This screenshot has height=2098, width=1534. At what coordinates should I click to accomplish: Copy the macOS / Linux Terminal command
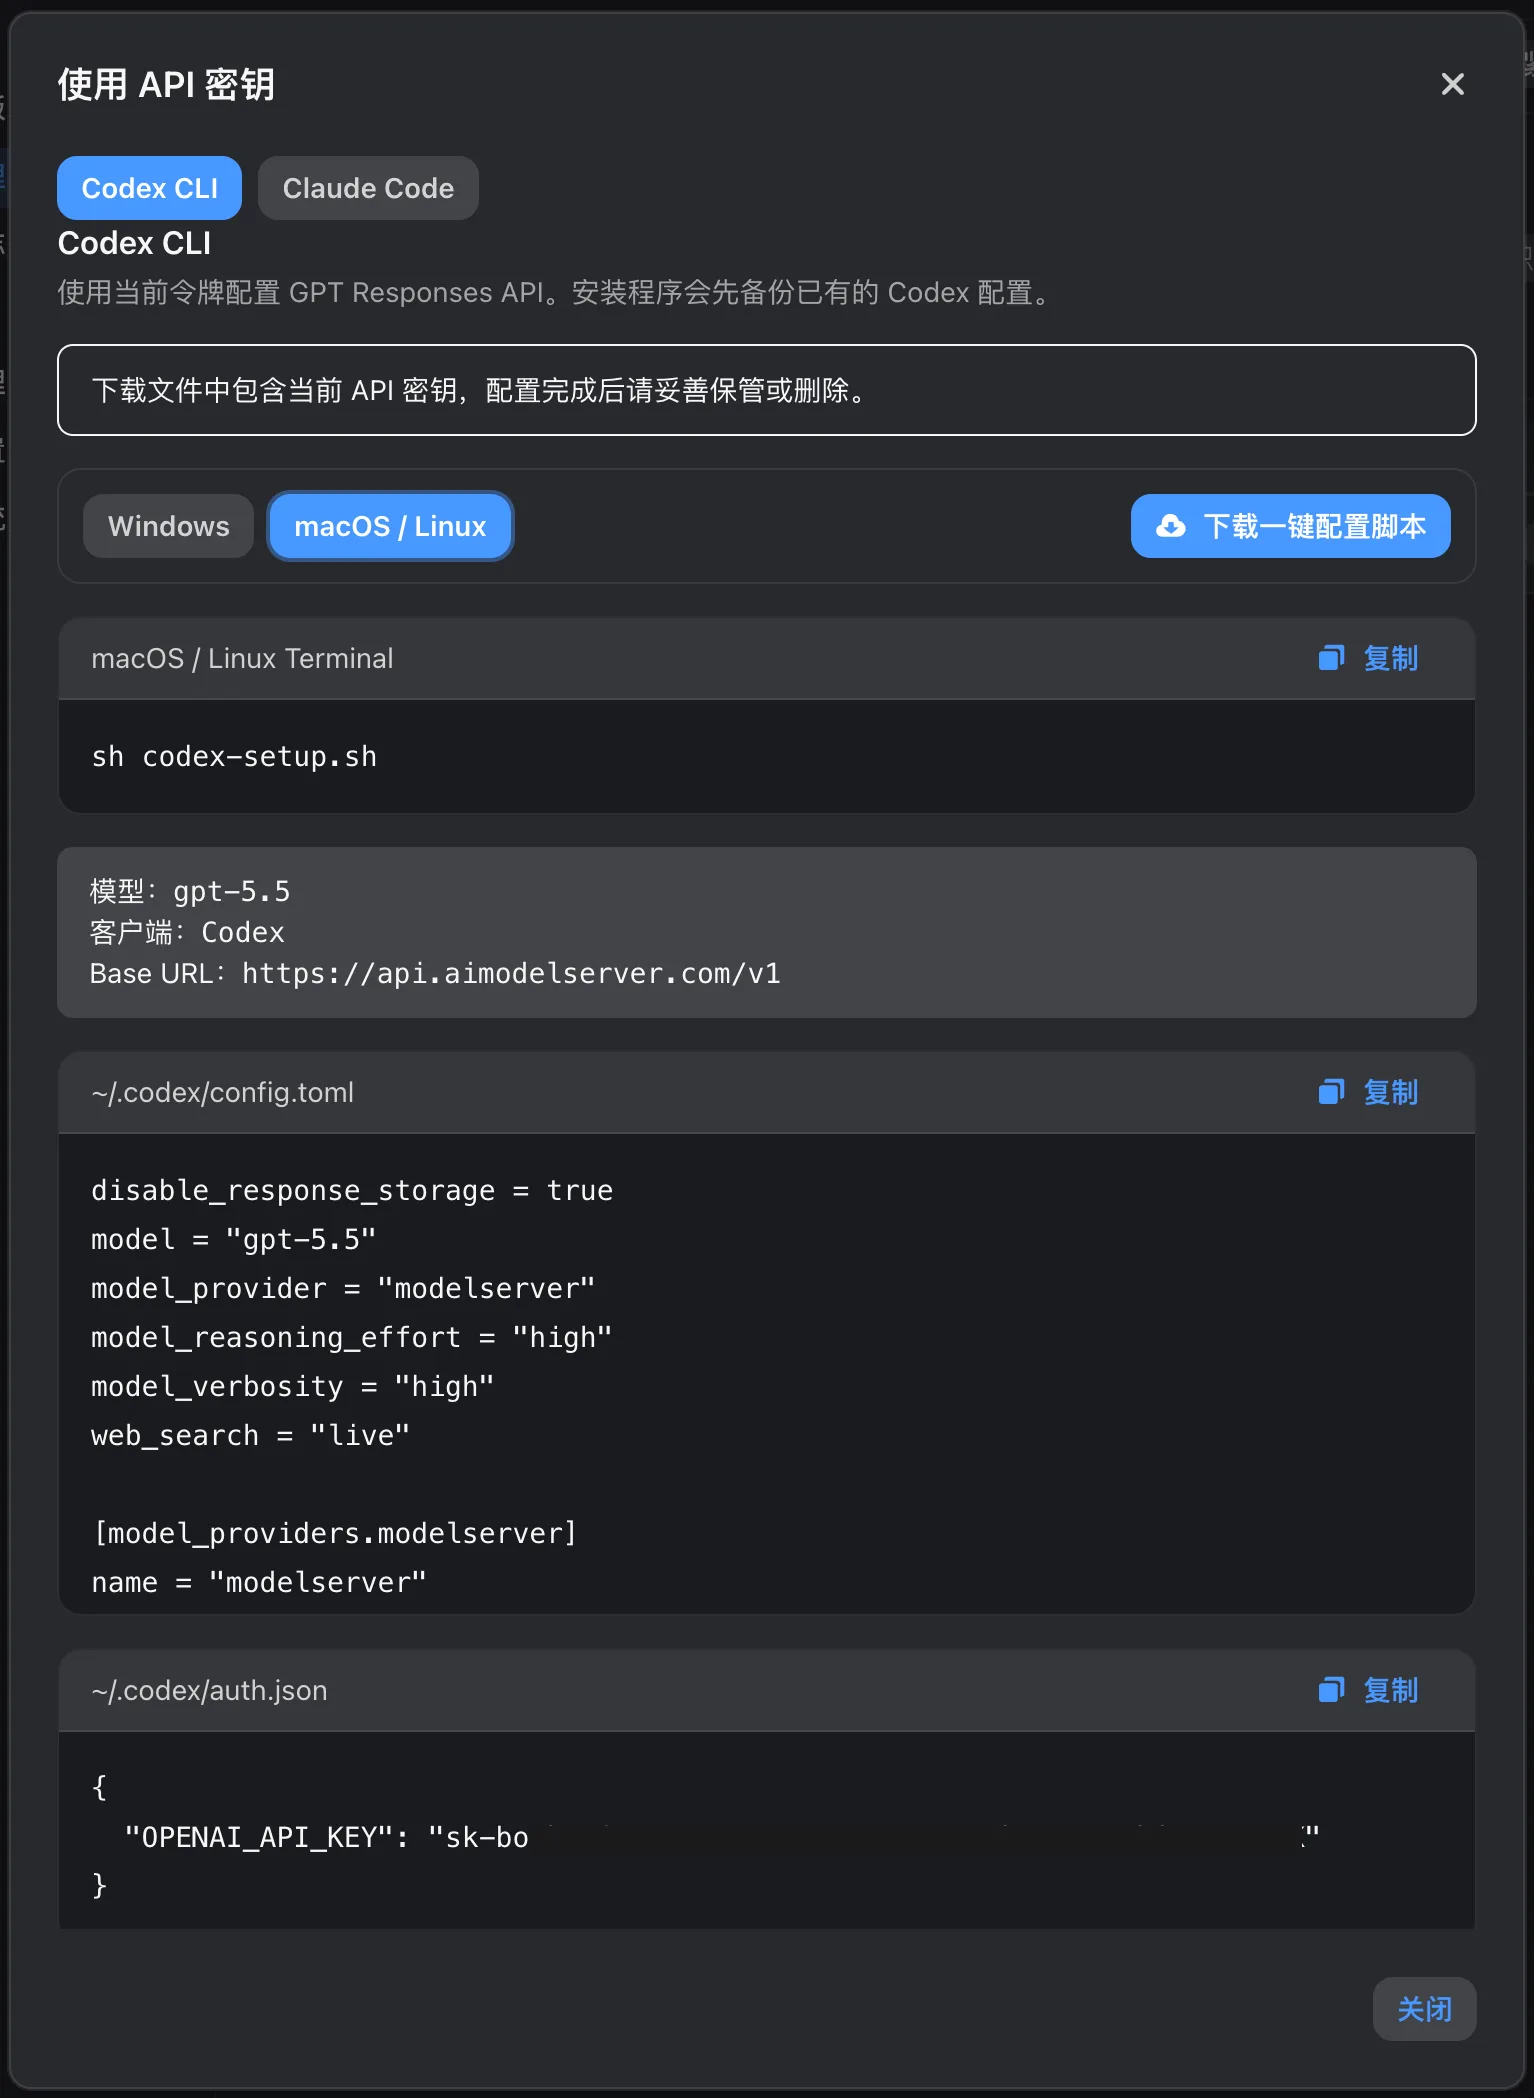pos(1368,658)
